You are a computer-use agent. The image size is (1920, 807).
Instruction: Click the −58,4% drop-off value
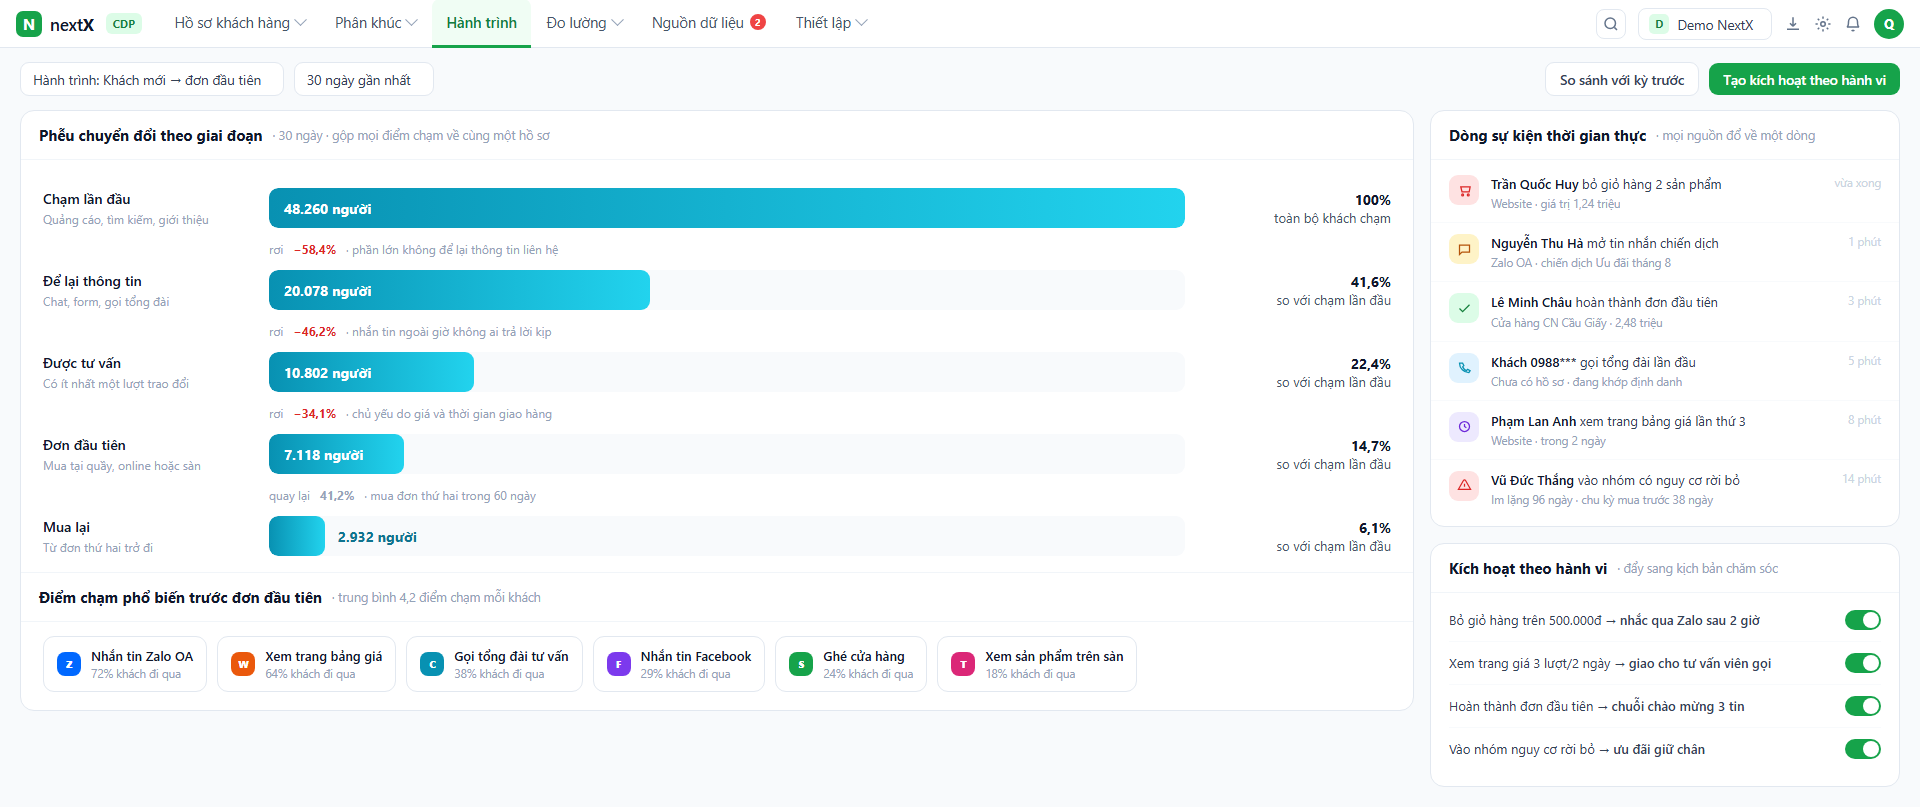315,250
